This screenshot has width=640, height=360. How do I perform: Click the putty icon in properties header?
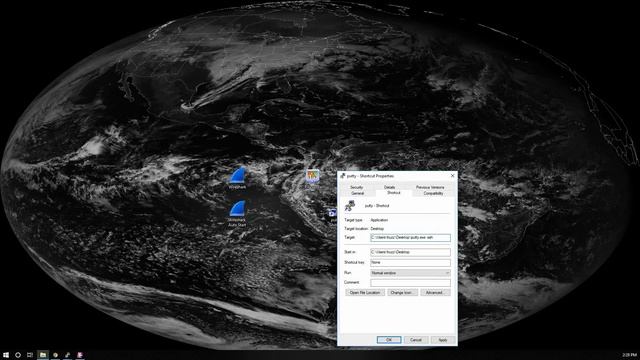[350, 206]
